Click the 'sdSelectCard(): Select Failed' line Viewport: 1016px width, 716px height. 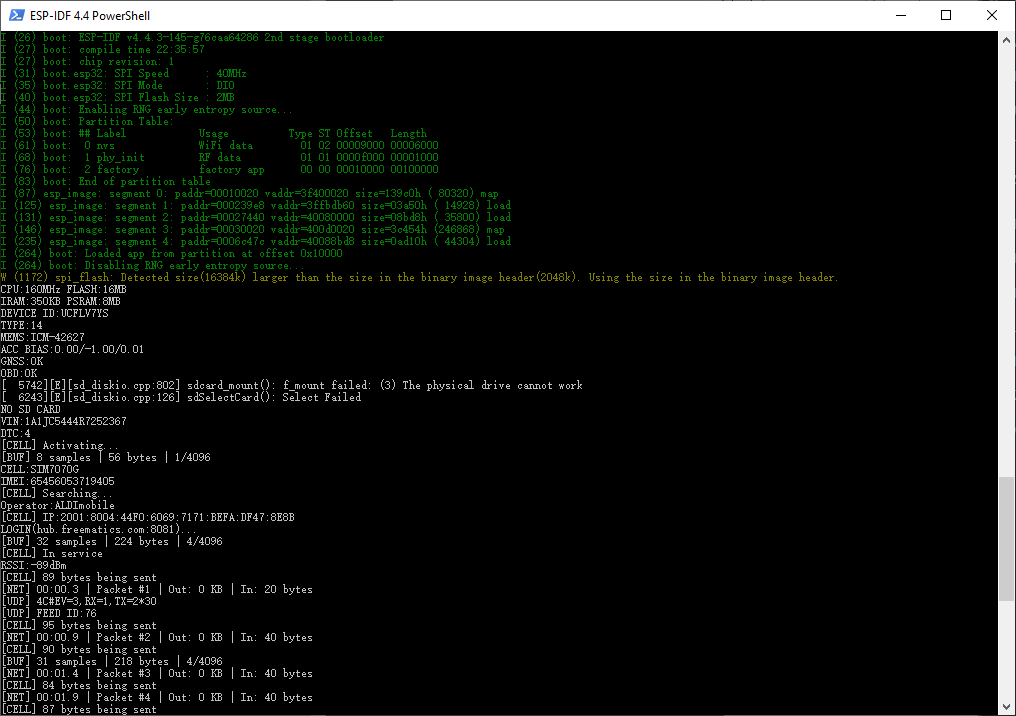[x=181, y=397]
